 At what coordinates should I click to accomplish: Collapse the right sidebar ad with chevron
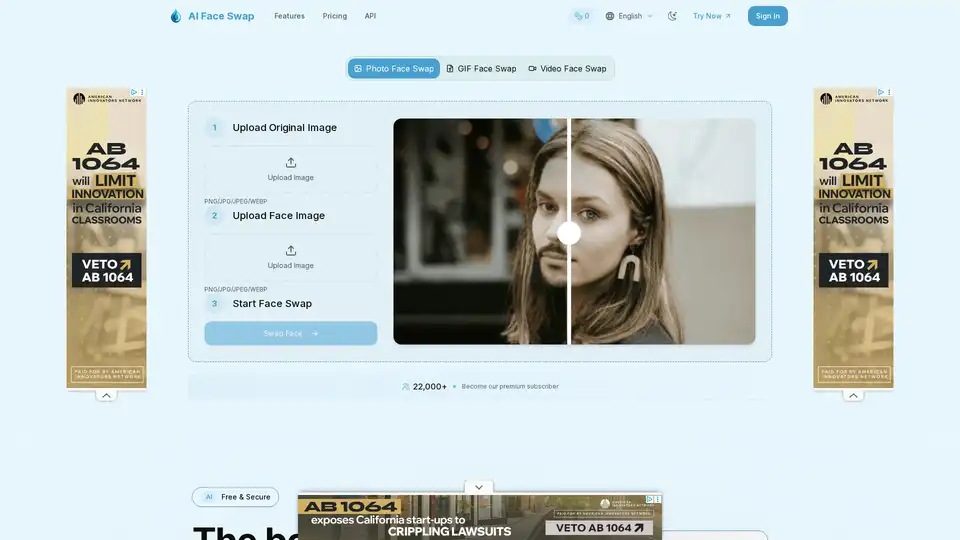[853, 395]
